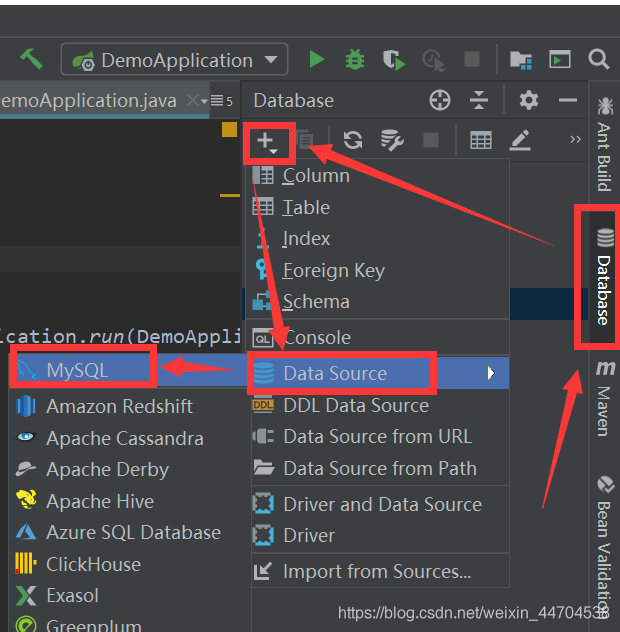620x632 pixels.
Task: Expand the Data Source submenu arrow
Action: 491,373
